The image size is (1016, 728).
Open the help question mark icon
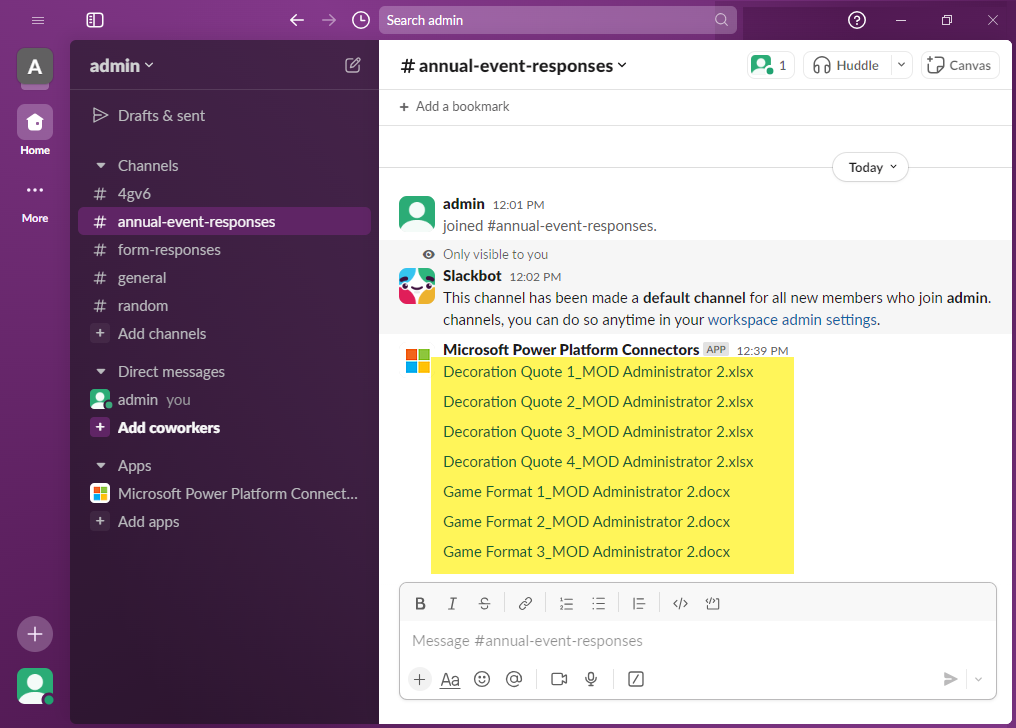pyautogui.click(x=857, y=20)
